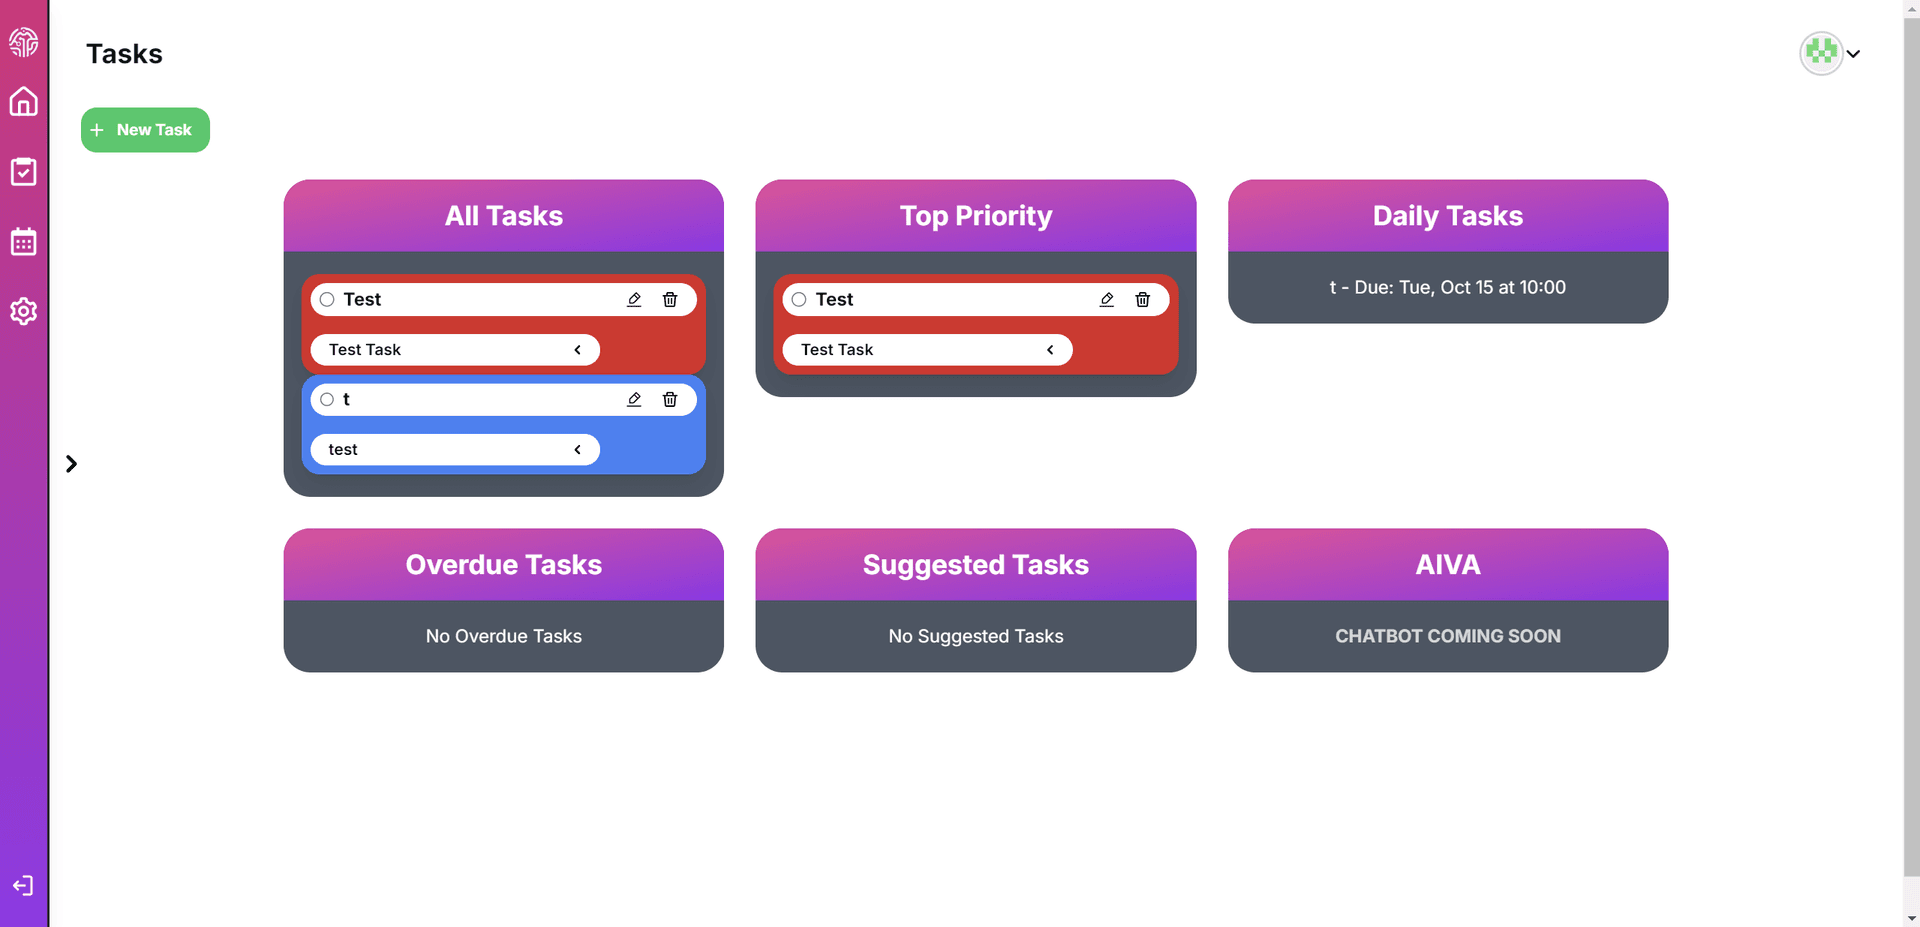This screenshot has height=927, width=1920.
Task: Delete the Test task in Top Priority
Action: point(1142,299)
